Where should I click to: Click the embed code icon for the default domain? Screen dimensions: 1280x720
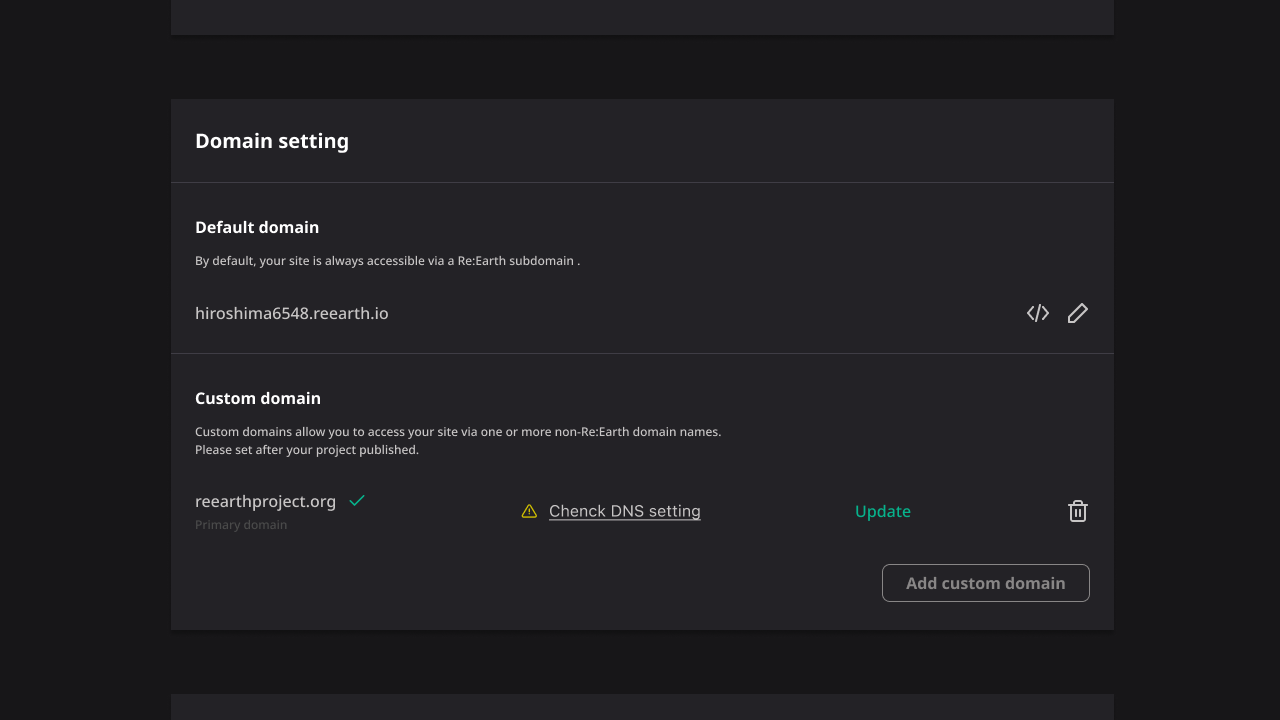1038,313
